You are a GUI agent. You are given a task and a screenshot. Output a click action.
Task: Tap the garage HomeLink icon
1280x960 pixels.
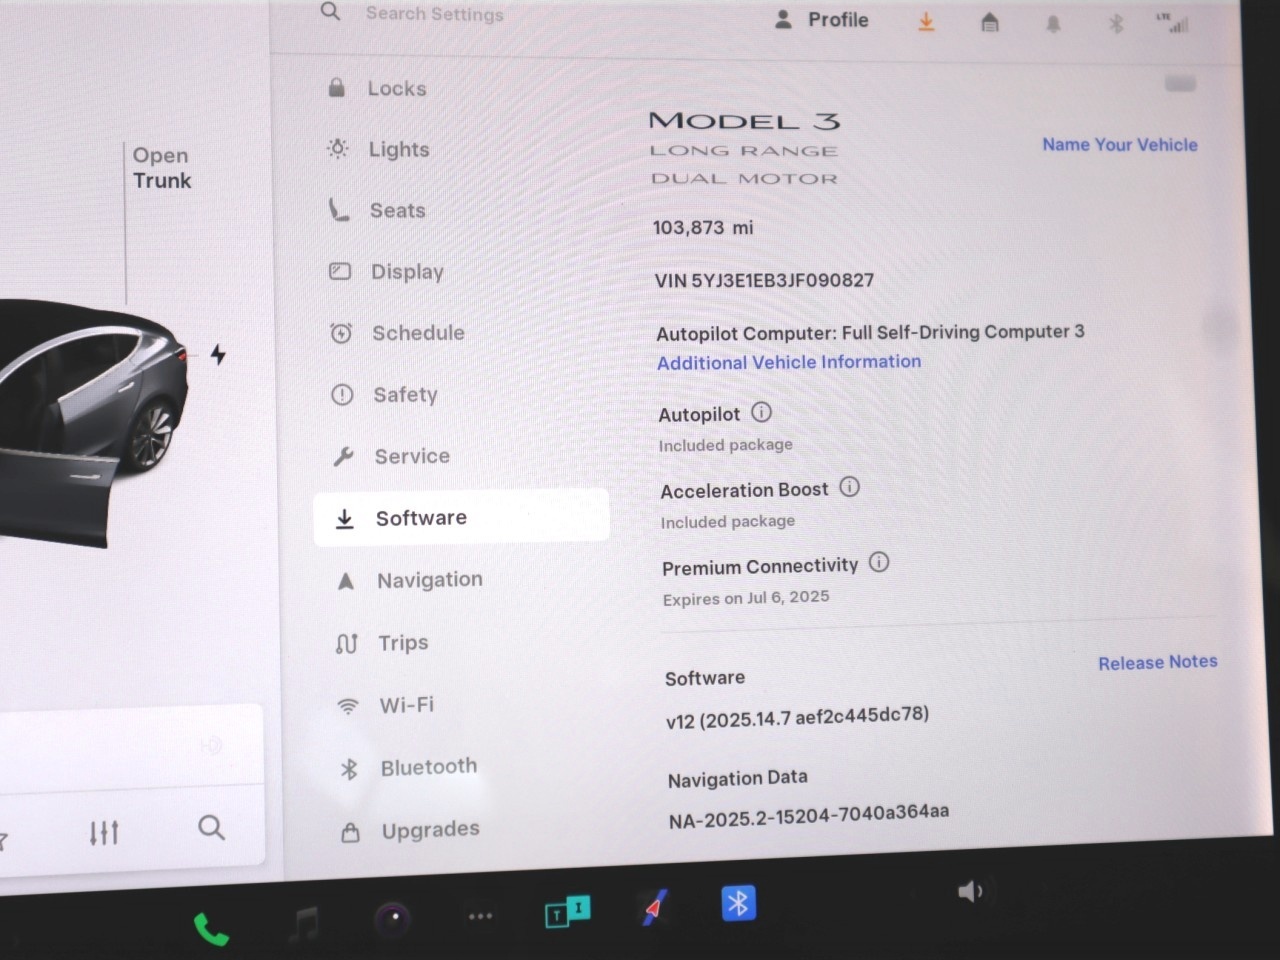[x=989, y=22]
